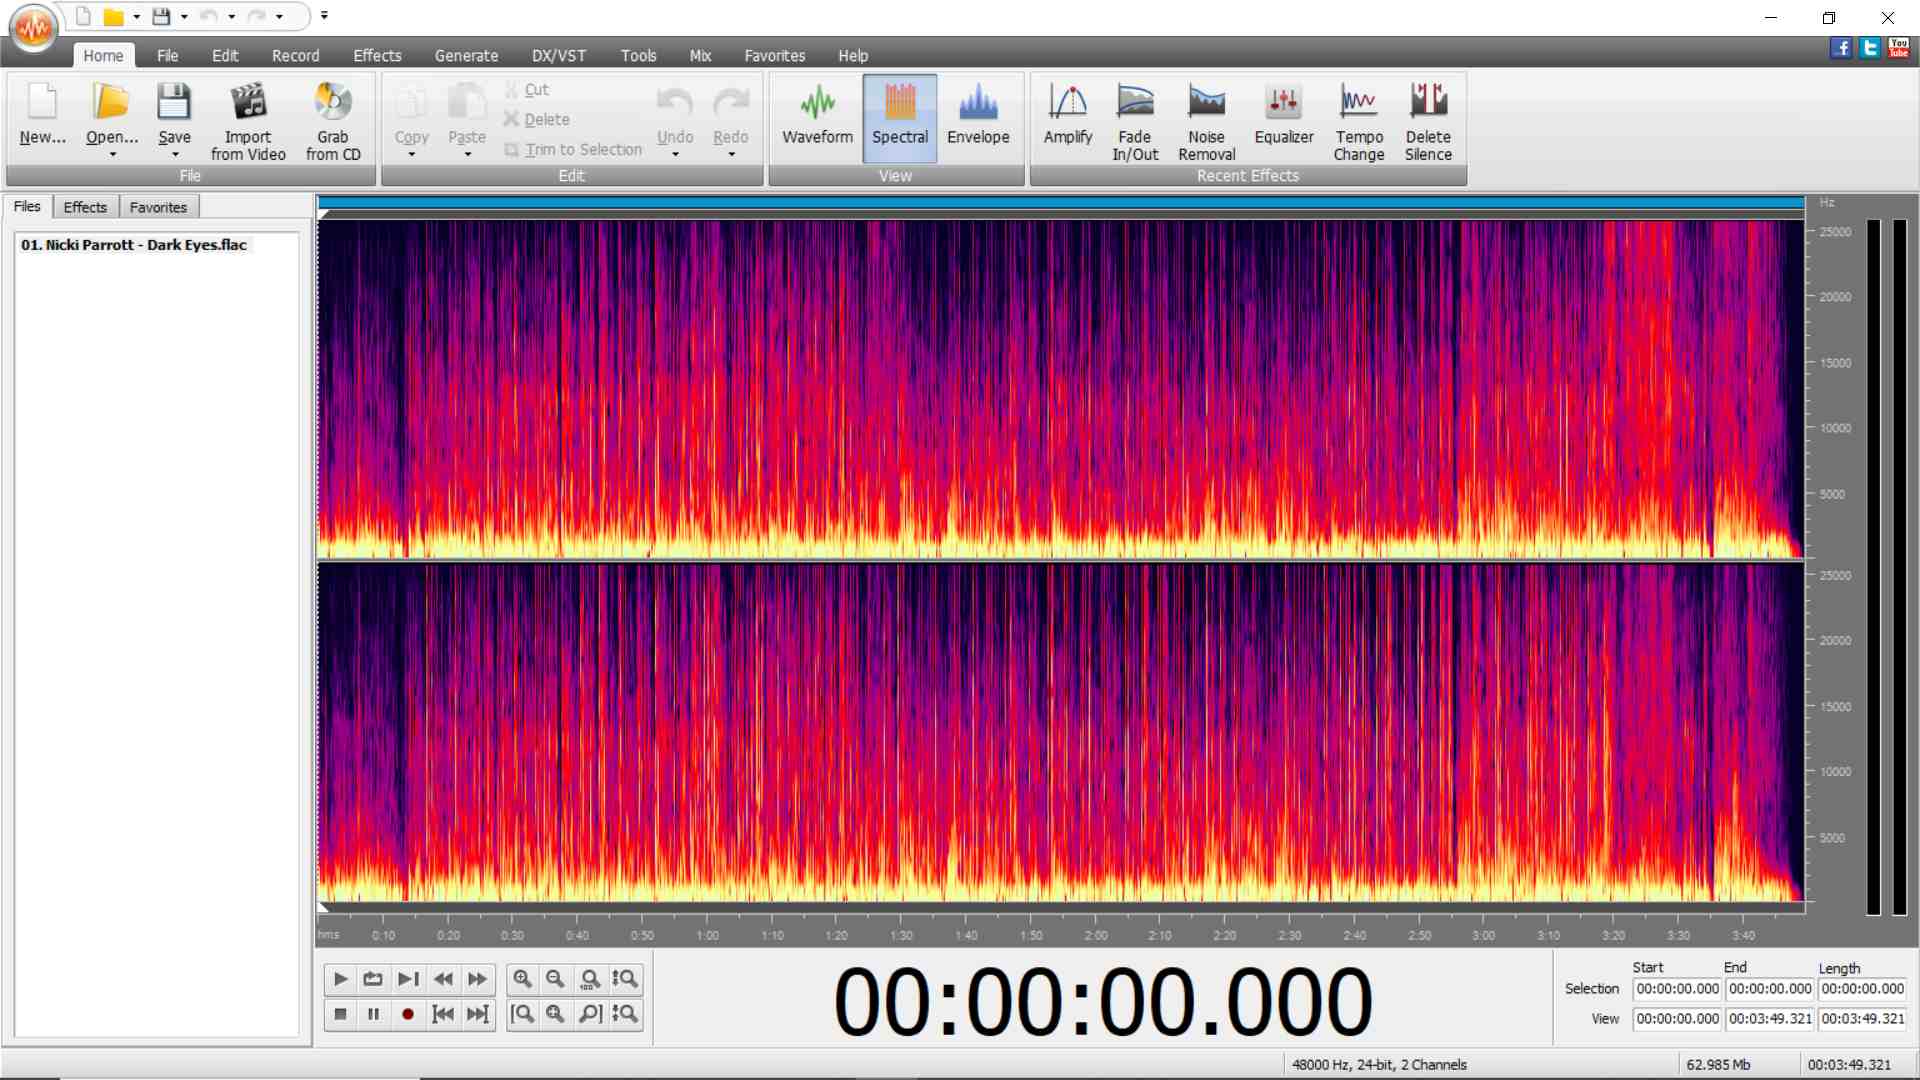Expand the ribbon Redo dropdown arrow
The width and height of the screenshot is (1920, 1080).
pos(731,154)
